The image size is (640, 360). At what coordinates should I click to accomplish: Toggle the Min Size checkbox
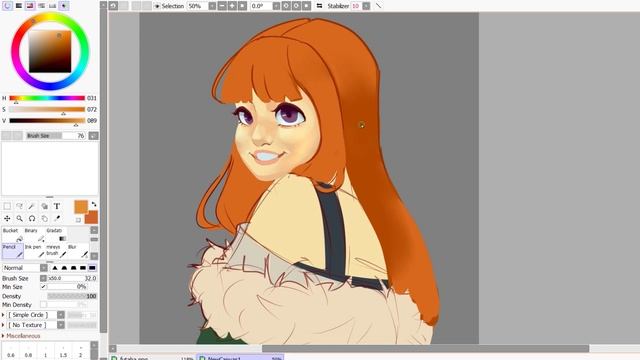(43, 287)
